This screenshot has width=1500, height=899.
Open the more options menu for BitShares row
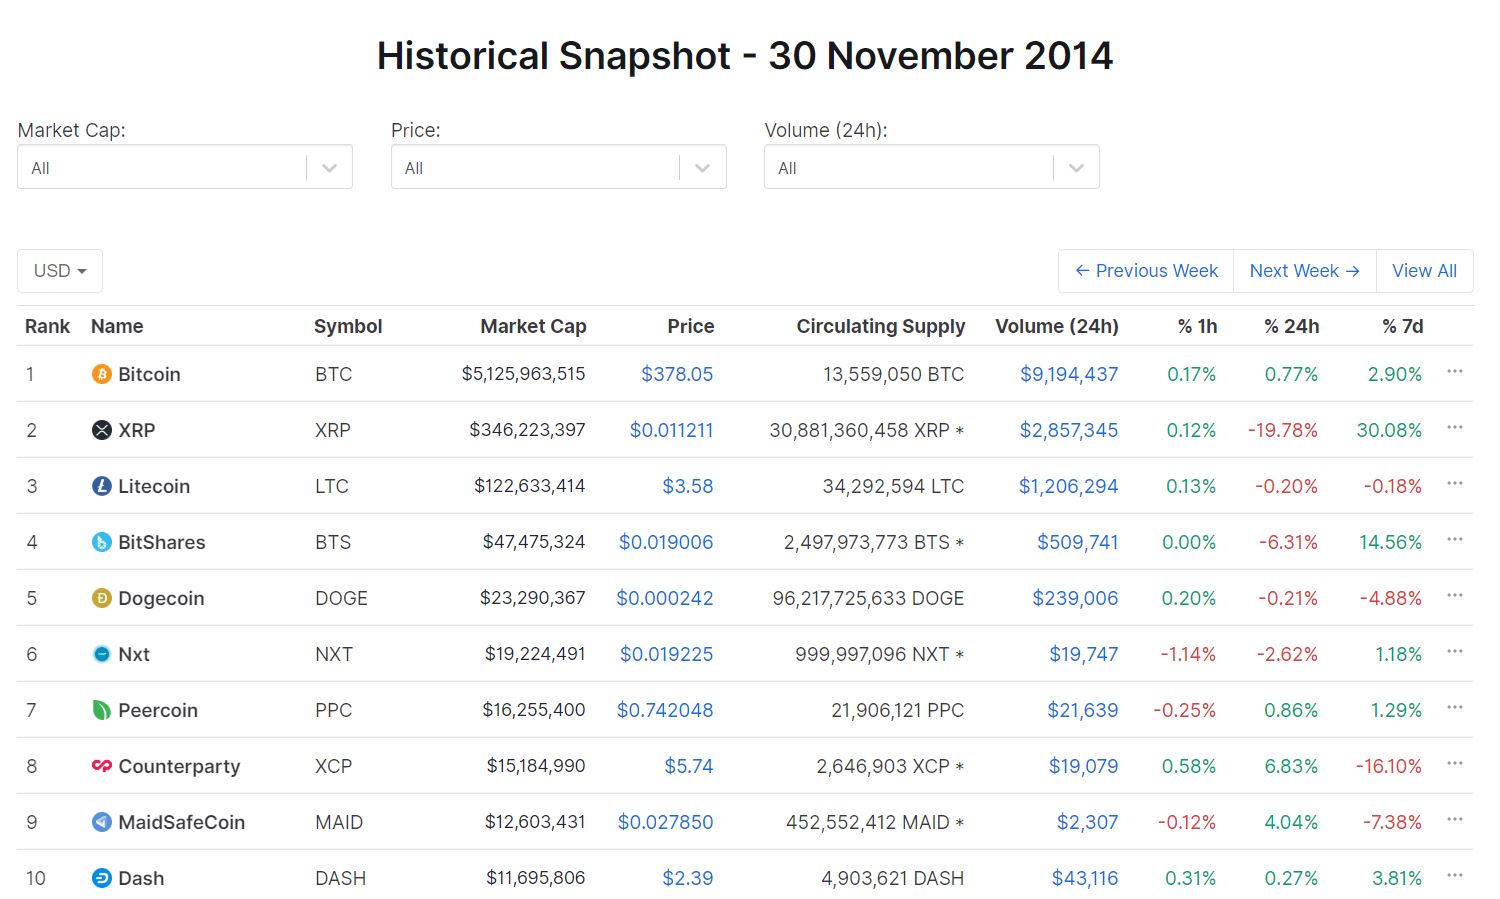click(1454, 540)
